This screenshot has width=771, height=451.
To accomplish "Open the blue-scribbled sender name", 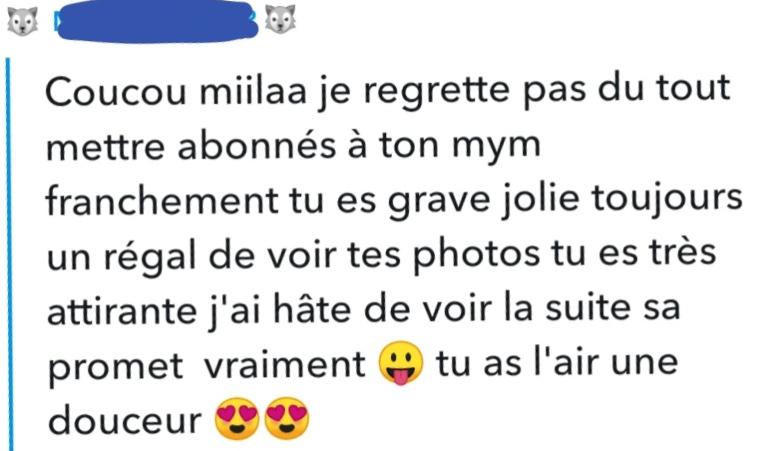I will point(156,22).
